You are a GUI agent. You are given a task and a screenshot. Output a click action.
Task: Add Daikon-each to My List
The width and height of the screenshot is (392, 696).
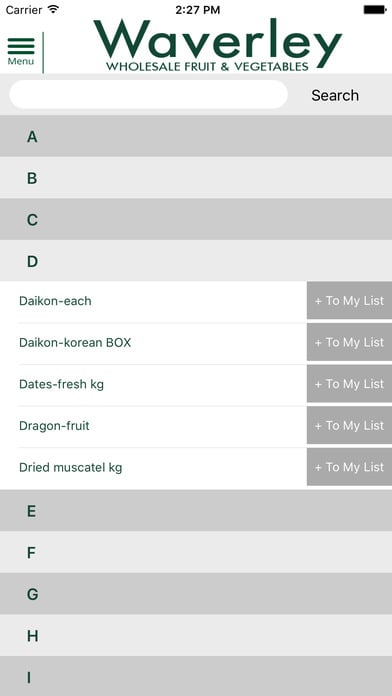point(349,301)
